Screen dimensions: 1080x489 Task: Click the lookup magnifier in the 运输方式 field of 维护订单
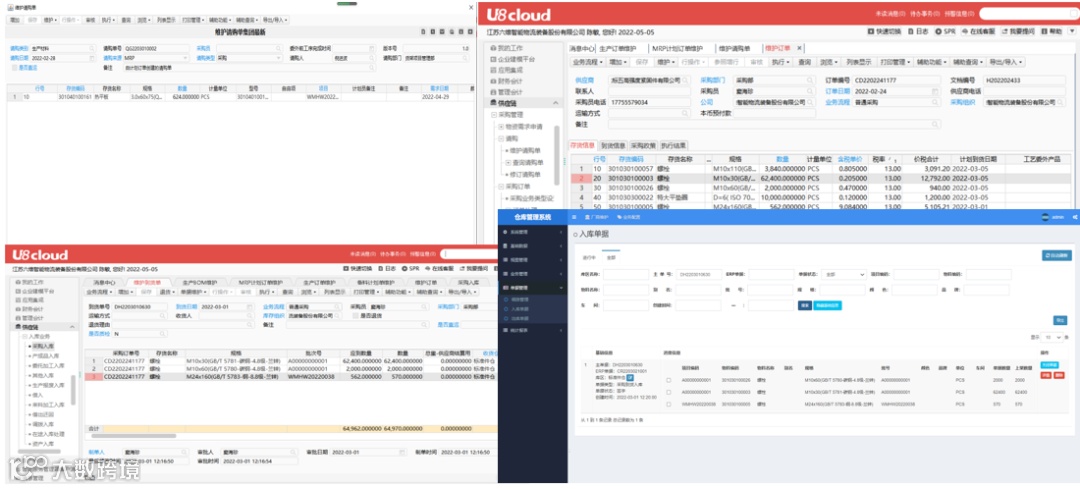coord(685,113)
